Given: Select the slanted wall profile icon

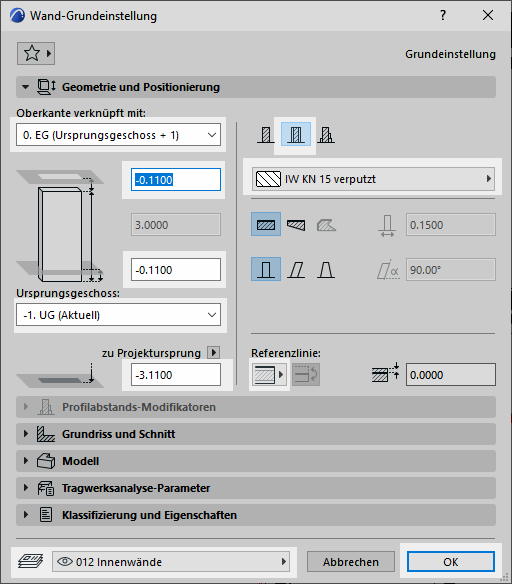Looking at the screenshot, I should click(x=296, y=270).
